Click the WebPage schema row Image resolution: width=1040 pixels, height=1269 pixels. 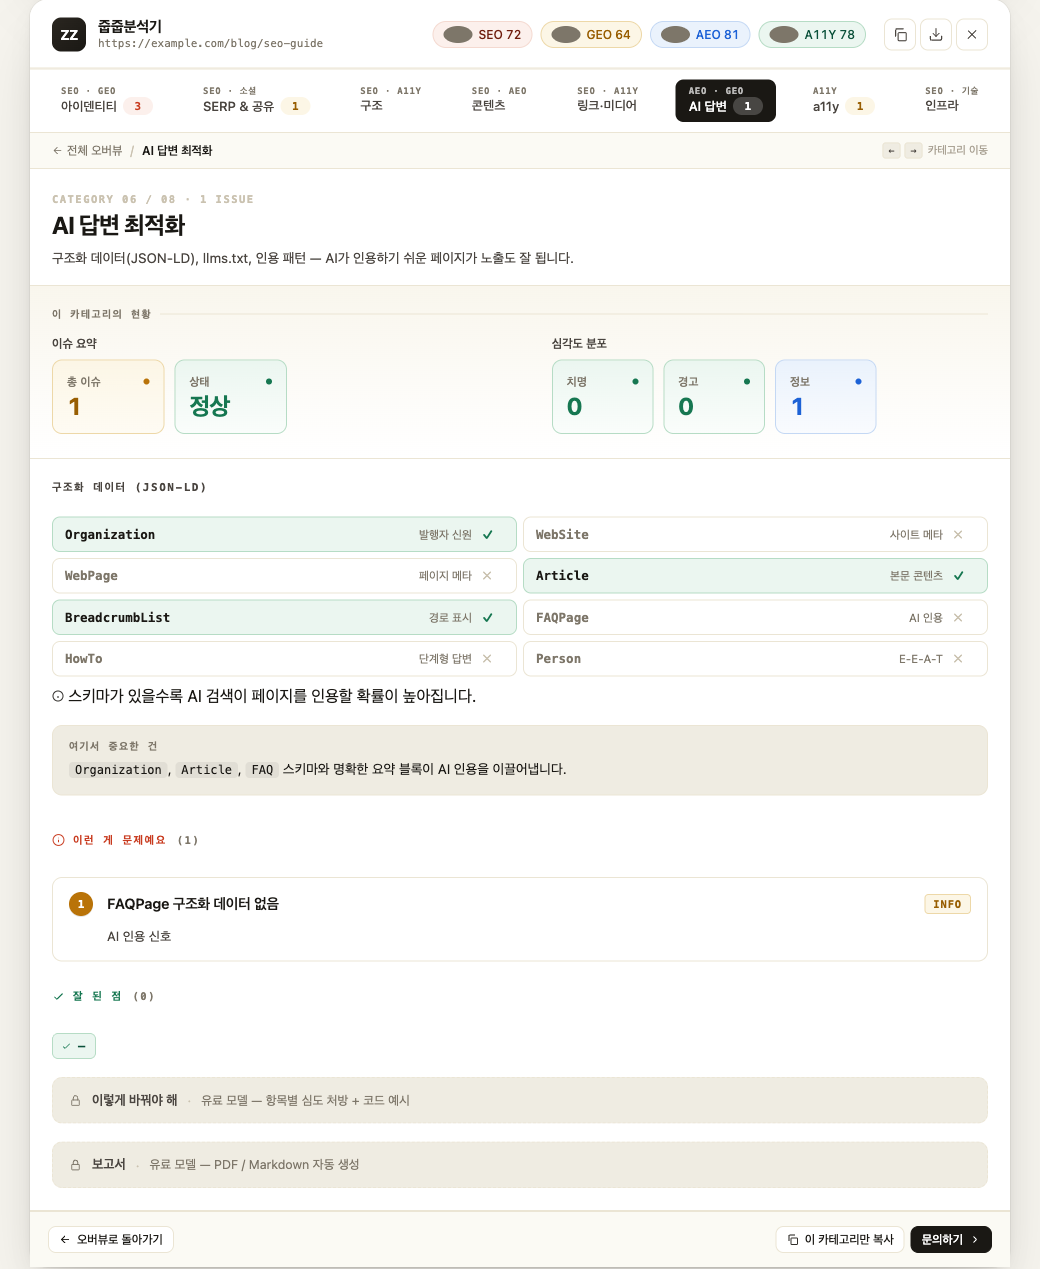[284, 576]
